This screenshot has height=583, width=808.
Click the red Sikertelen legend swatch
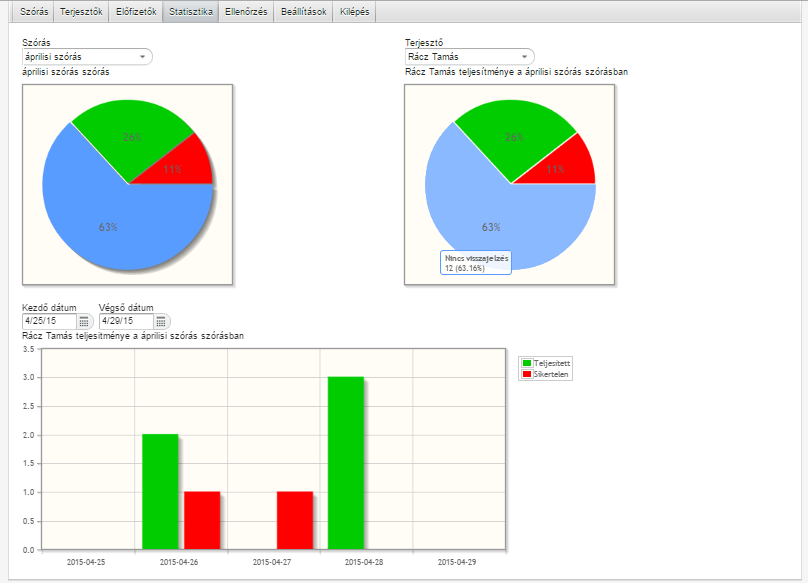click(527, 374)
